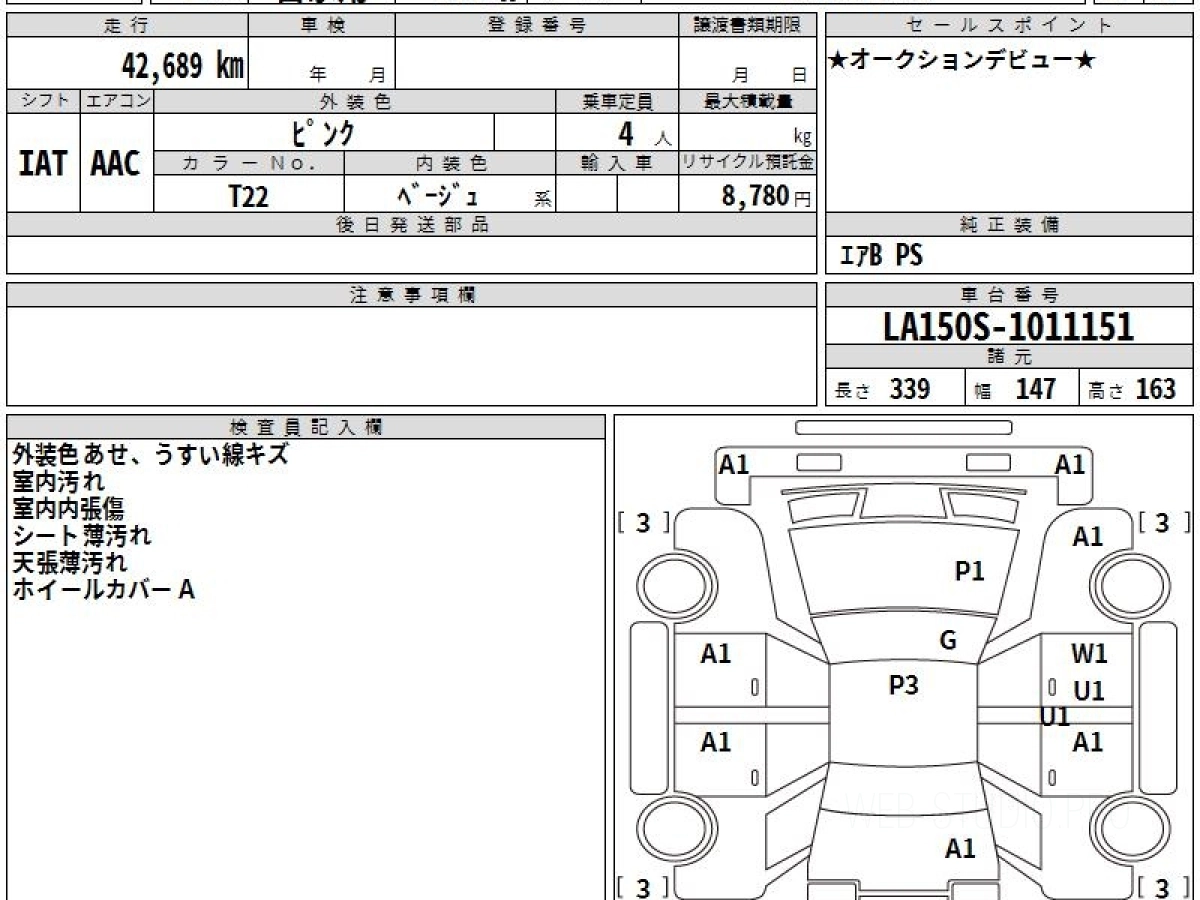
Task: Click the inspector note 室内内張傷
Action: 68,508
